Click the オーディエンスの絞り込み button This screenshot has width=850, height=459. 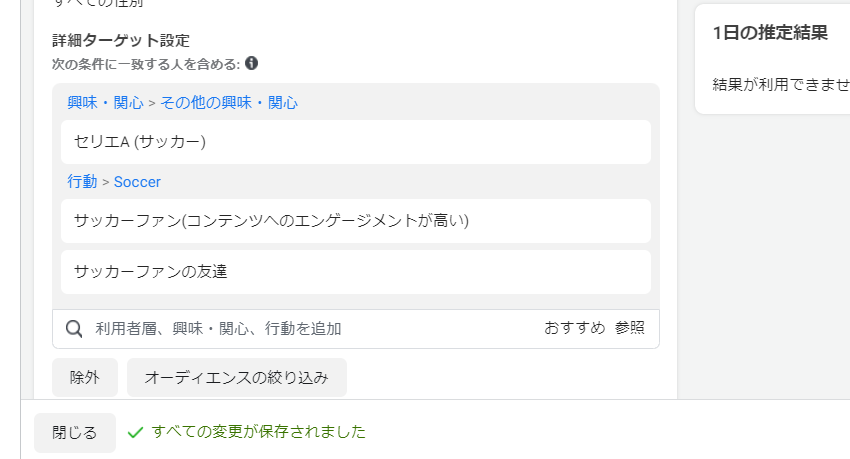[237, 377]
